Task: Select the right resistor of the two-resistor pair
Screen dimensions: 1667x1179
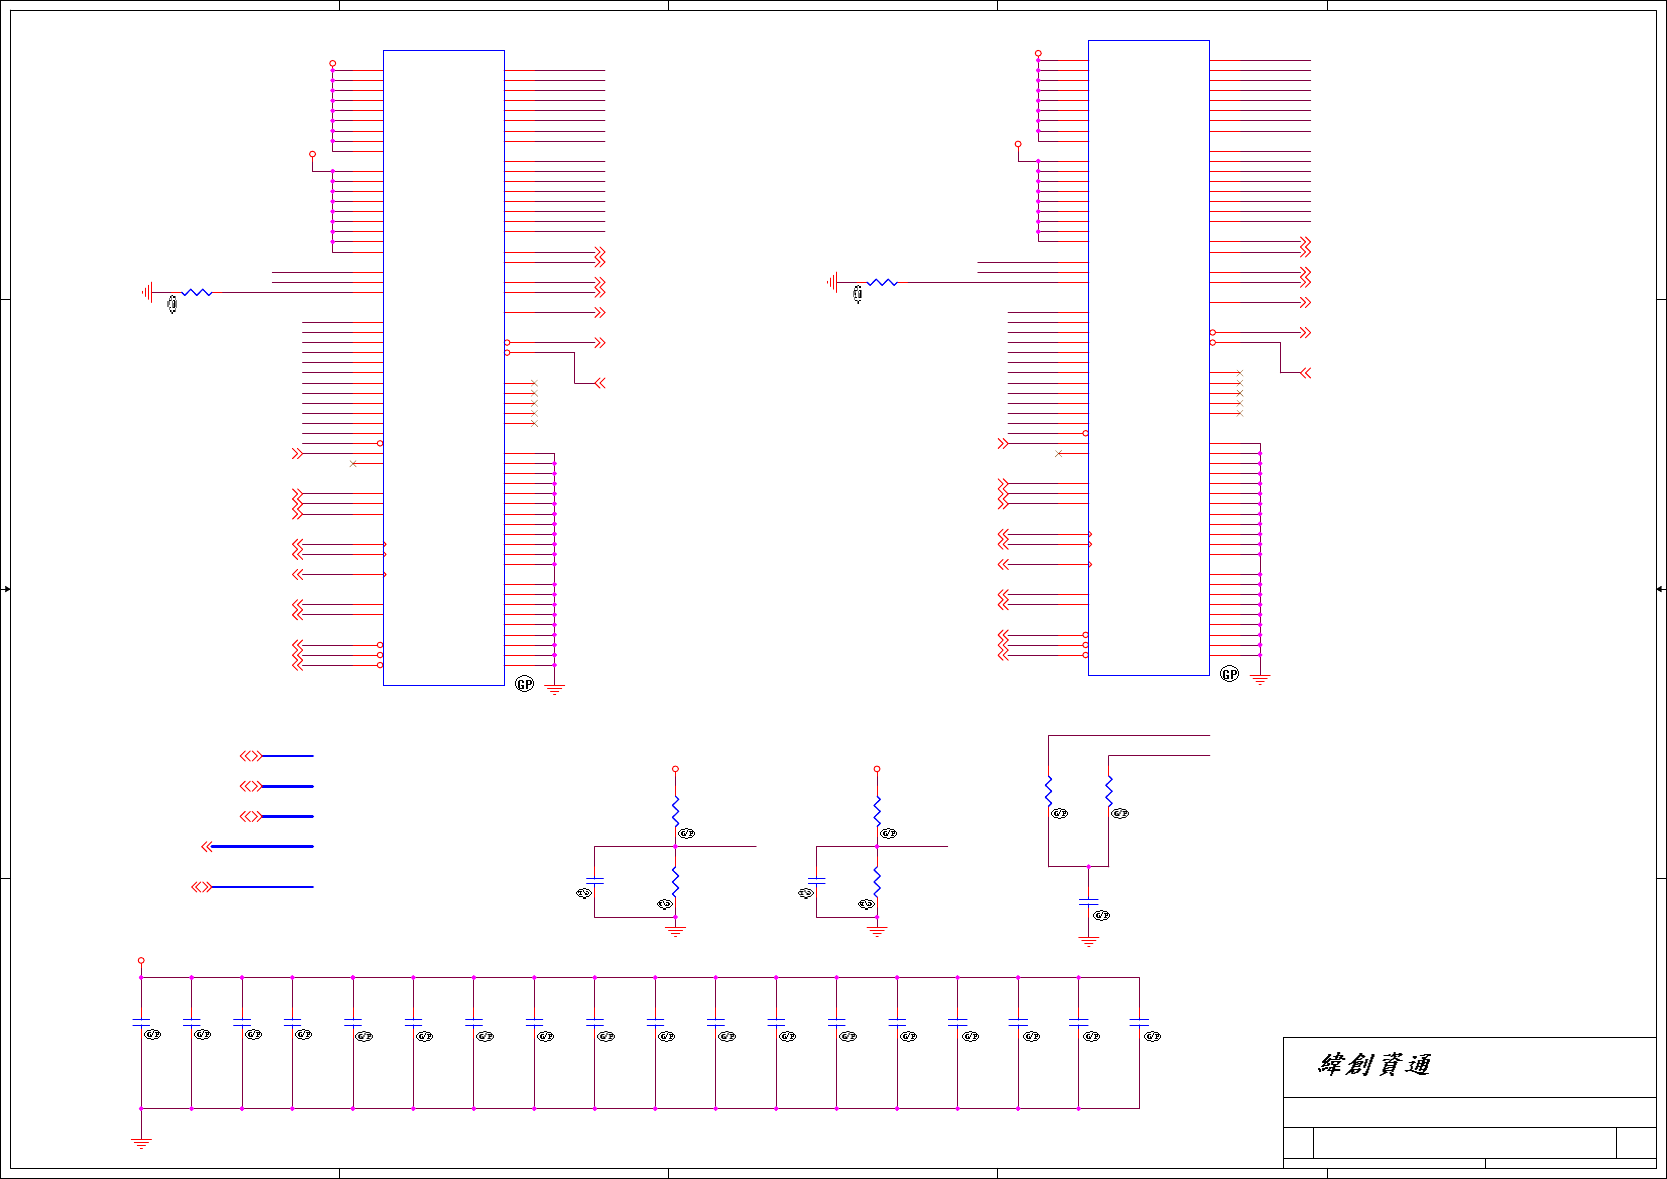Action: tap(1109, 791)
